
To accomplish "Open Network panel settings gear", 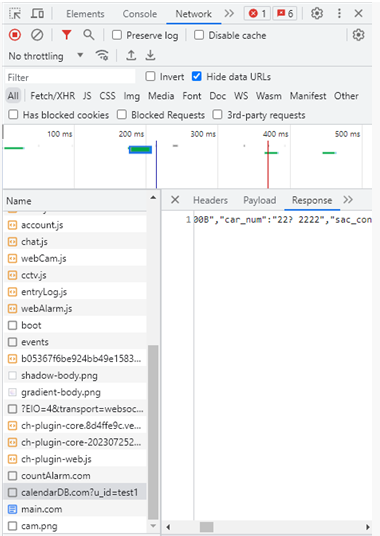I will [x=358, y=35].
